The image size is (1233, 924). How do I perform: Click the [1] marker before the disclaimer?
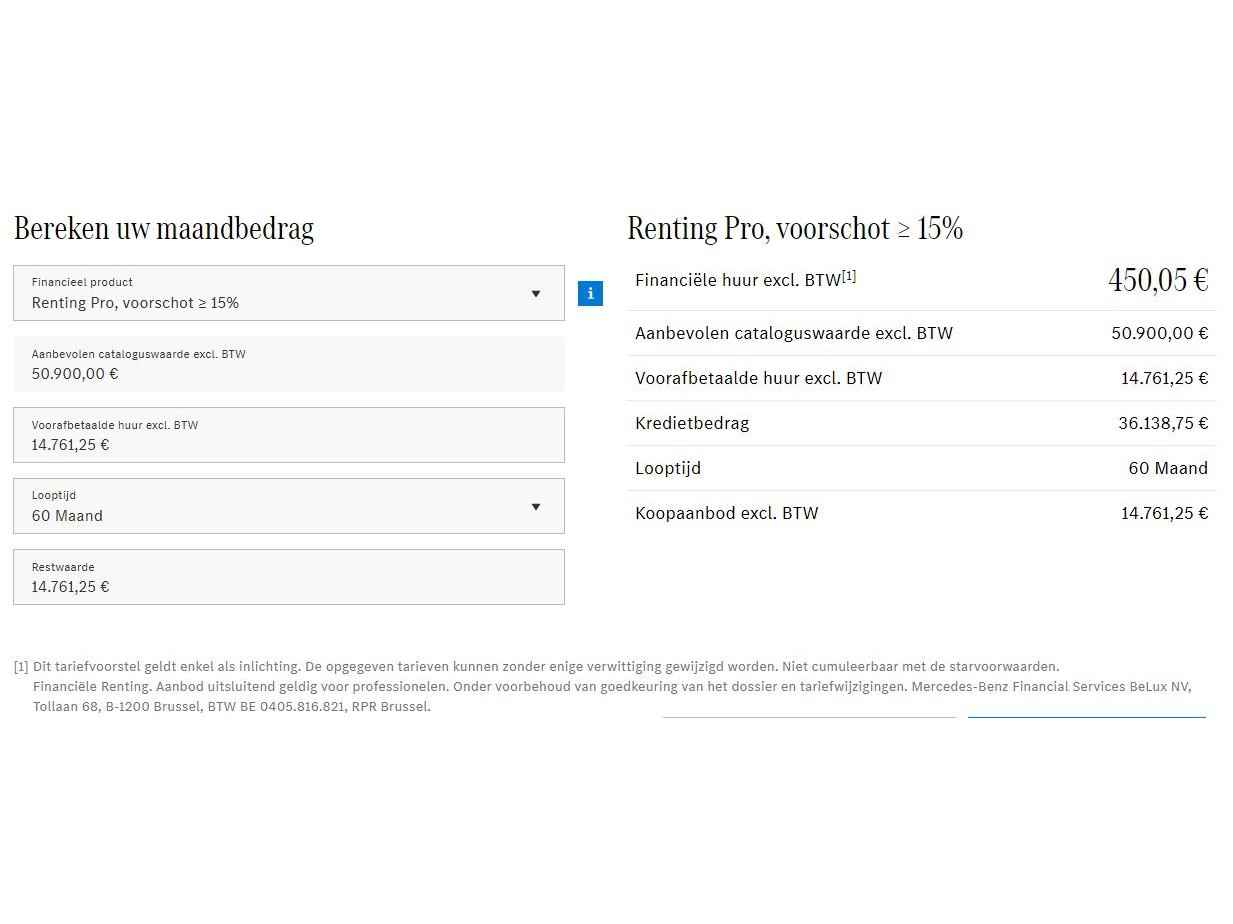[x=21, y=667]
